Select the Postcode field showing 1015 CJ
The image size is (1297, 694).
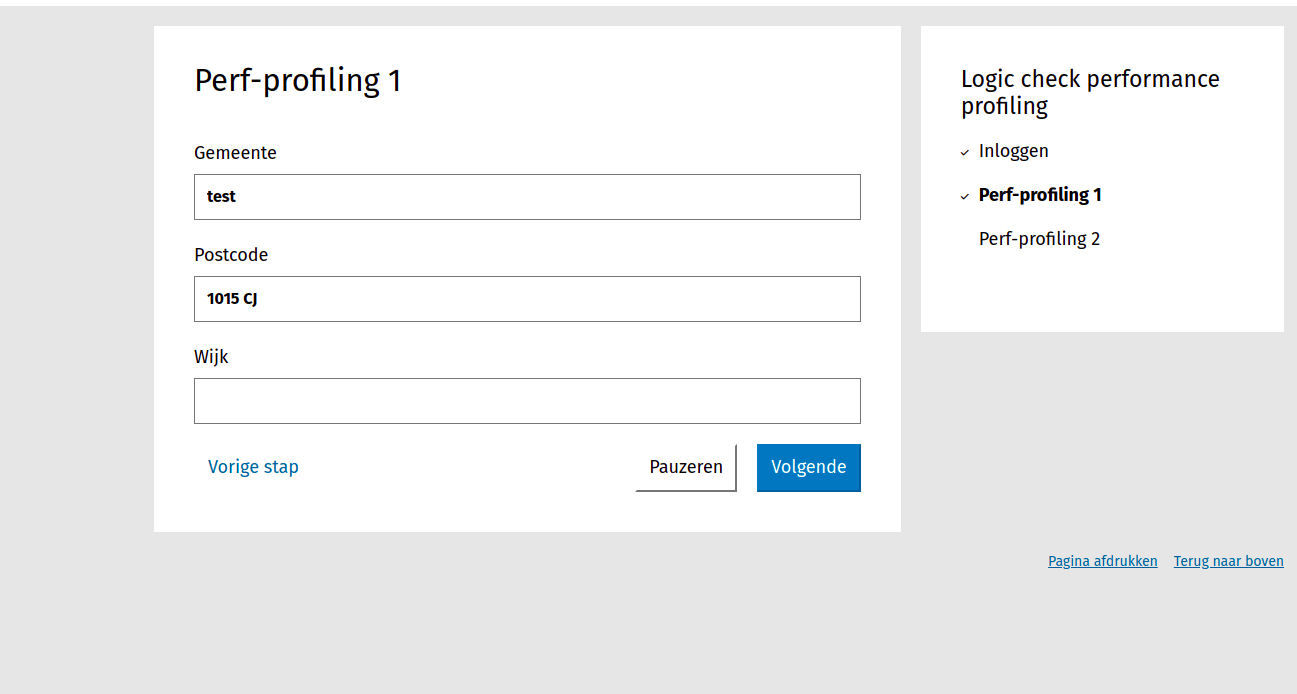527,299
